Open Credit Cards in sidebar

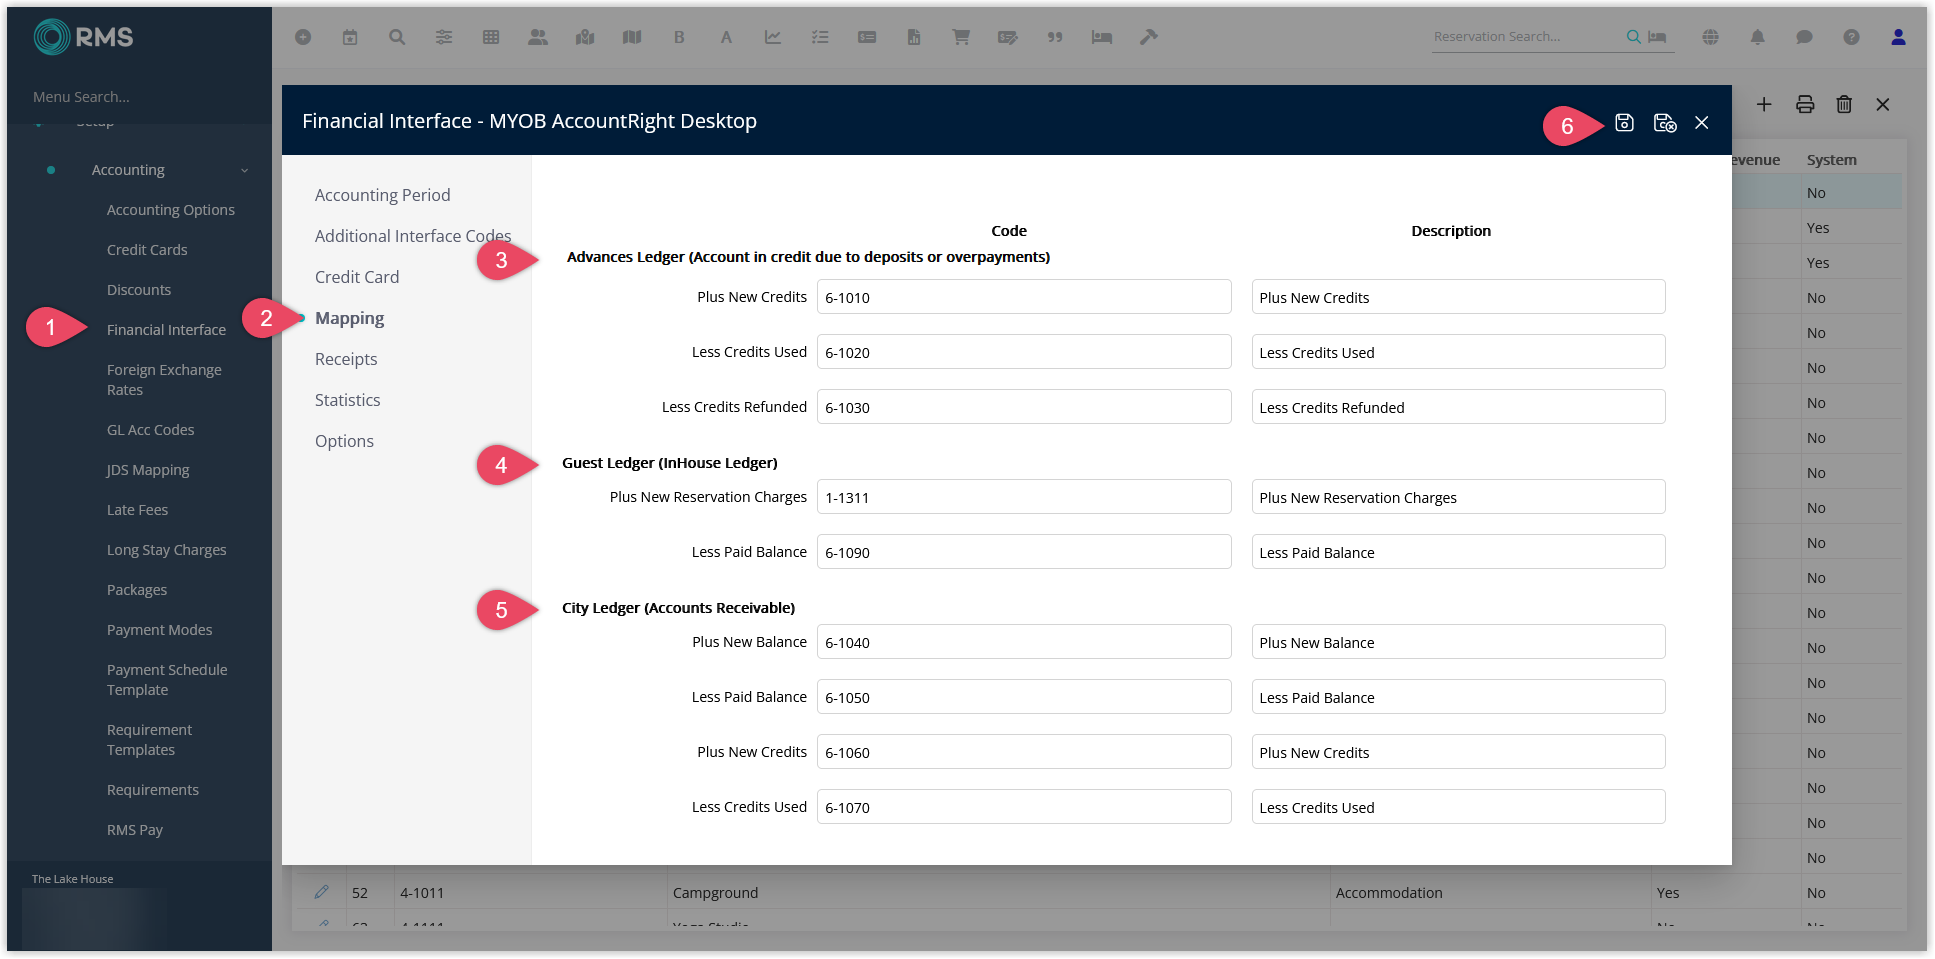coord(147,250)
